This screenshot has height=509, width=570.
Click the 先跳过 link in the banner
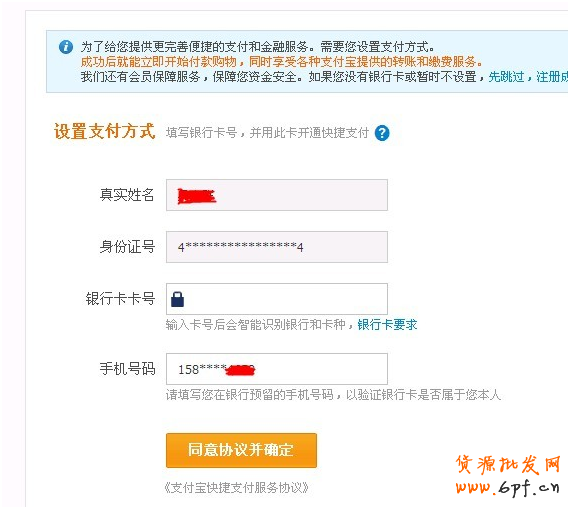pos(506,77)
